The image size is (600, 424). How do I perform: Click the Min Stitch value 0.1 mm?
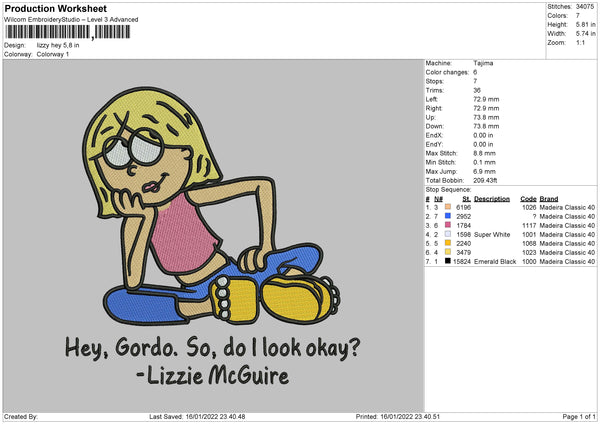coord(484,162)
